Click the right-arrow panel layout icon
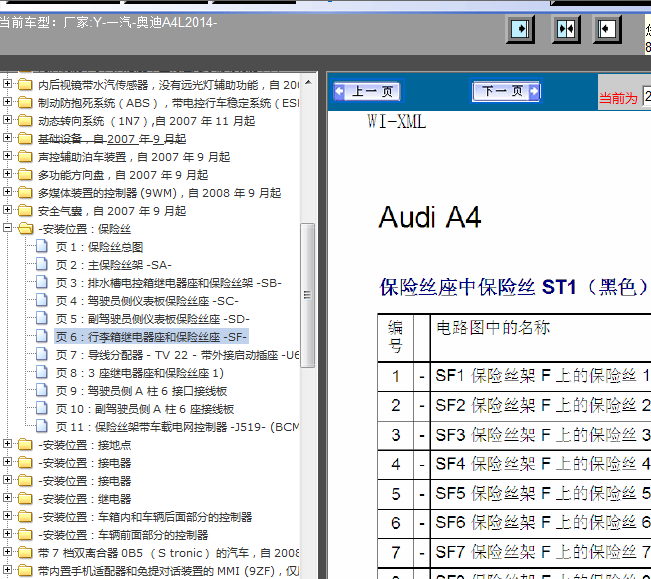This screenshot has height=579, width=651. pyautogui.click(x=520, y=29)
